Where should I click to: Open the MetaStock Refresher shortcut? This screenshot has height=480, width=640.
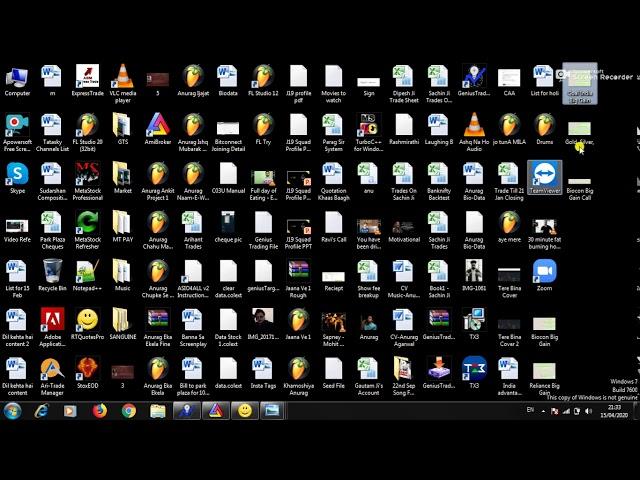tap(87, 230)
